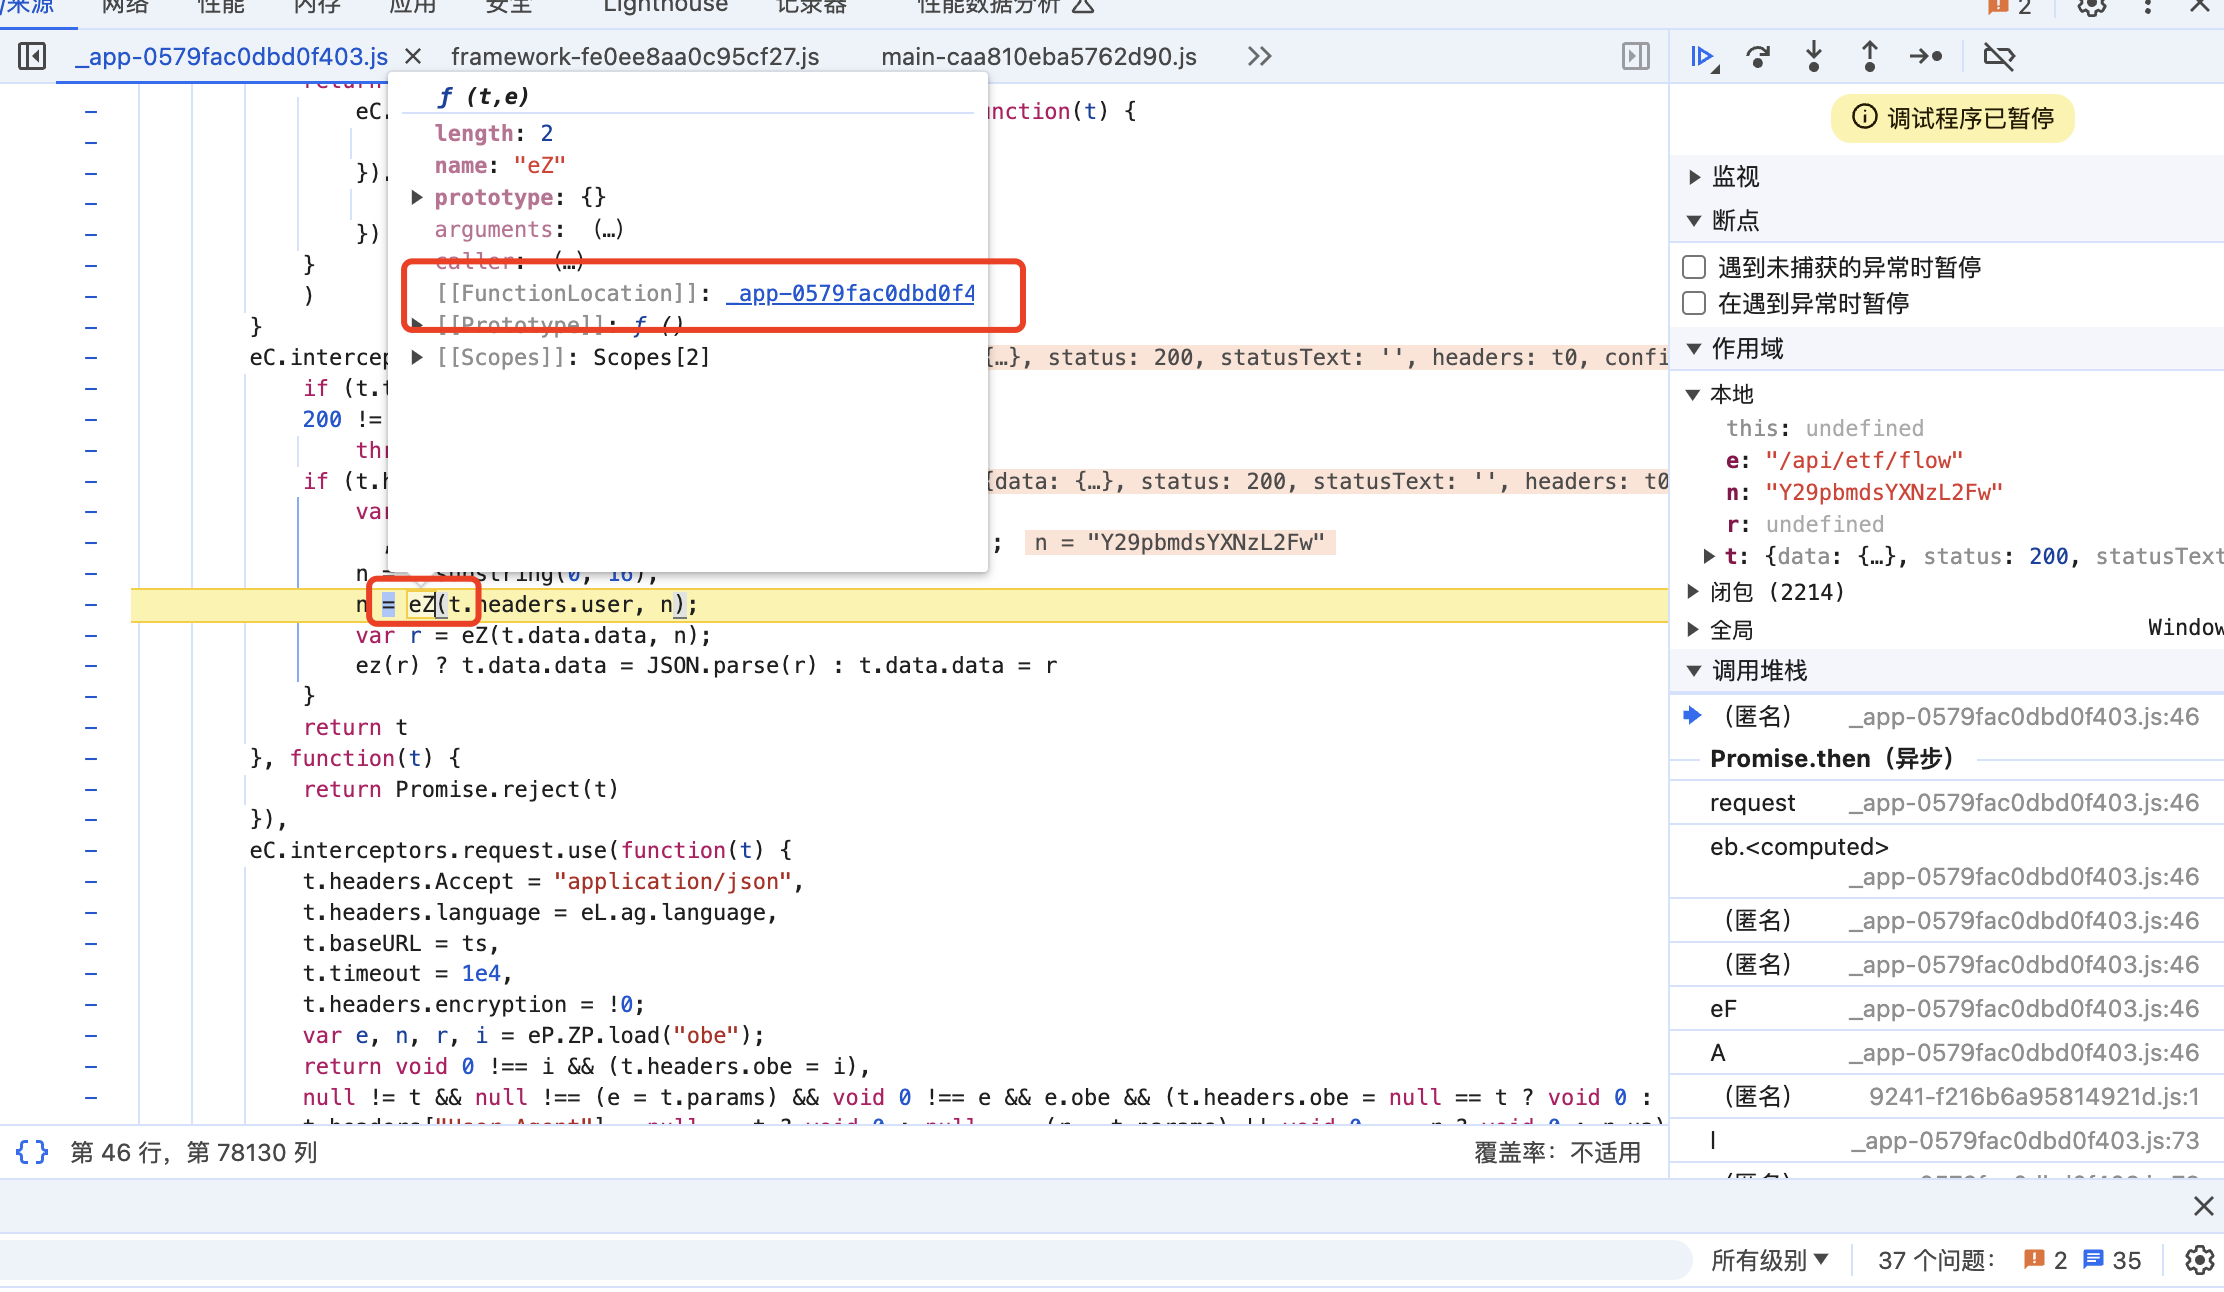Step over next function call

(1758, 57)
